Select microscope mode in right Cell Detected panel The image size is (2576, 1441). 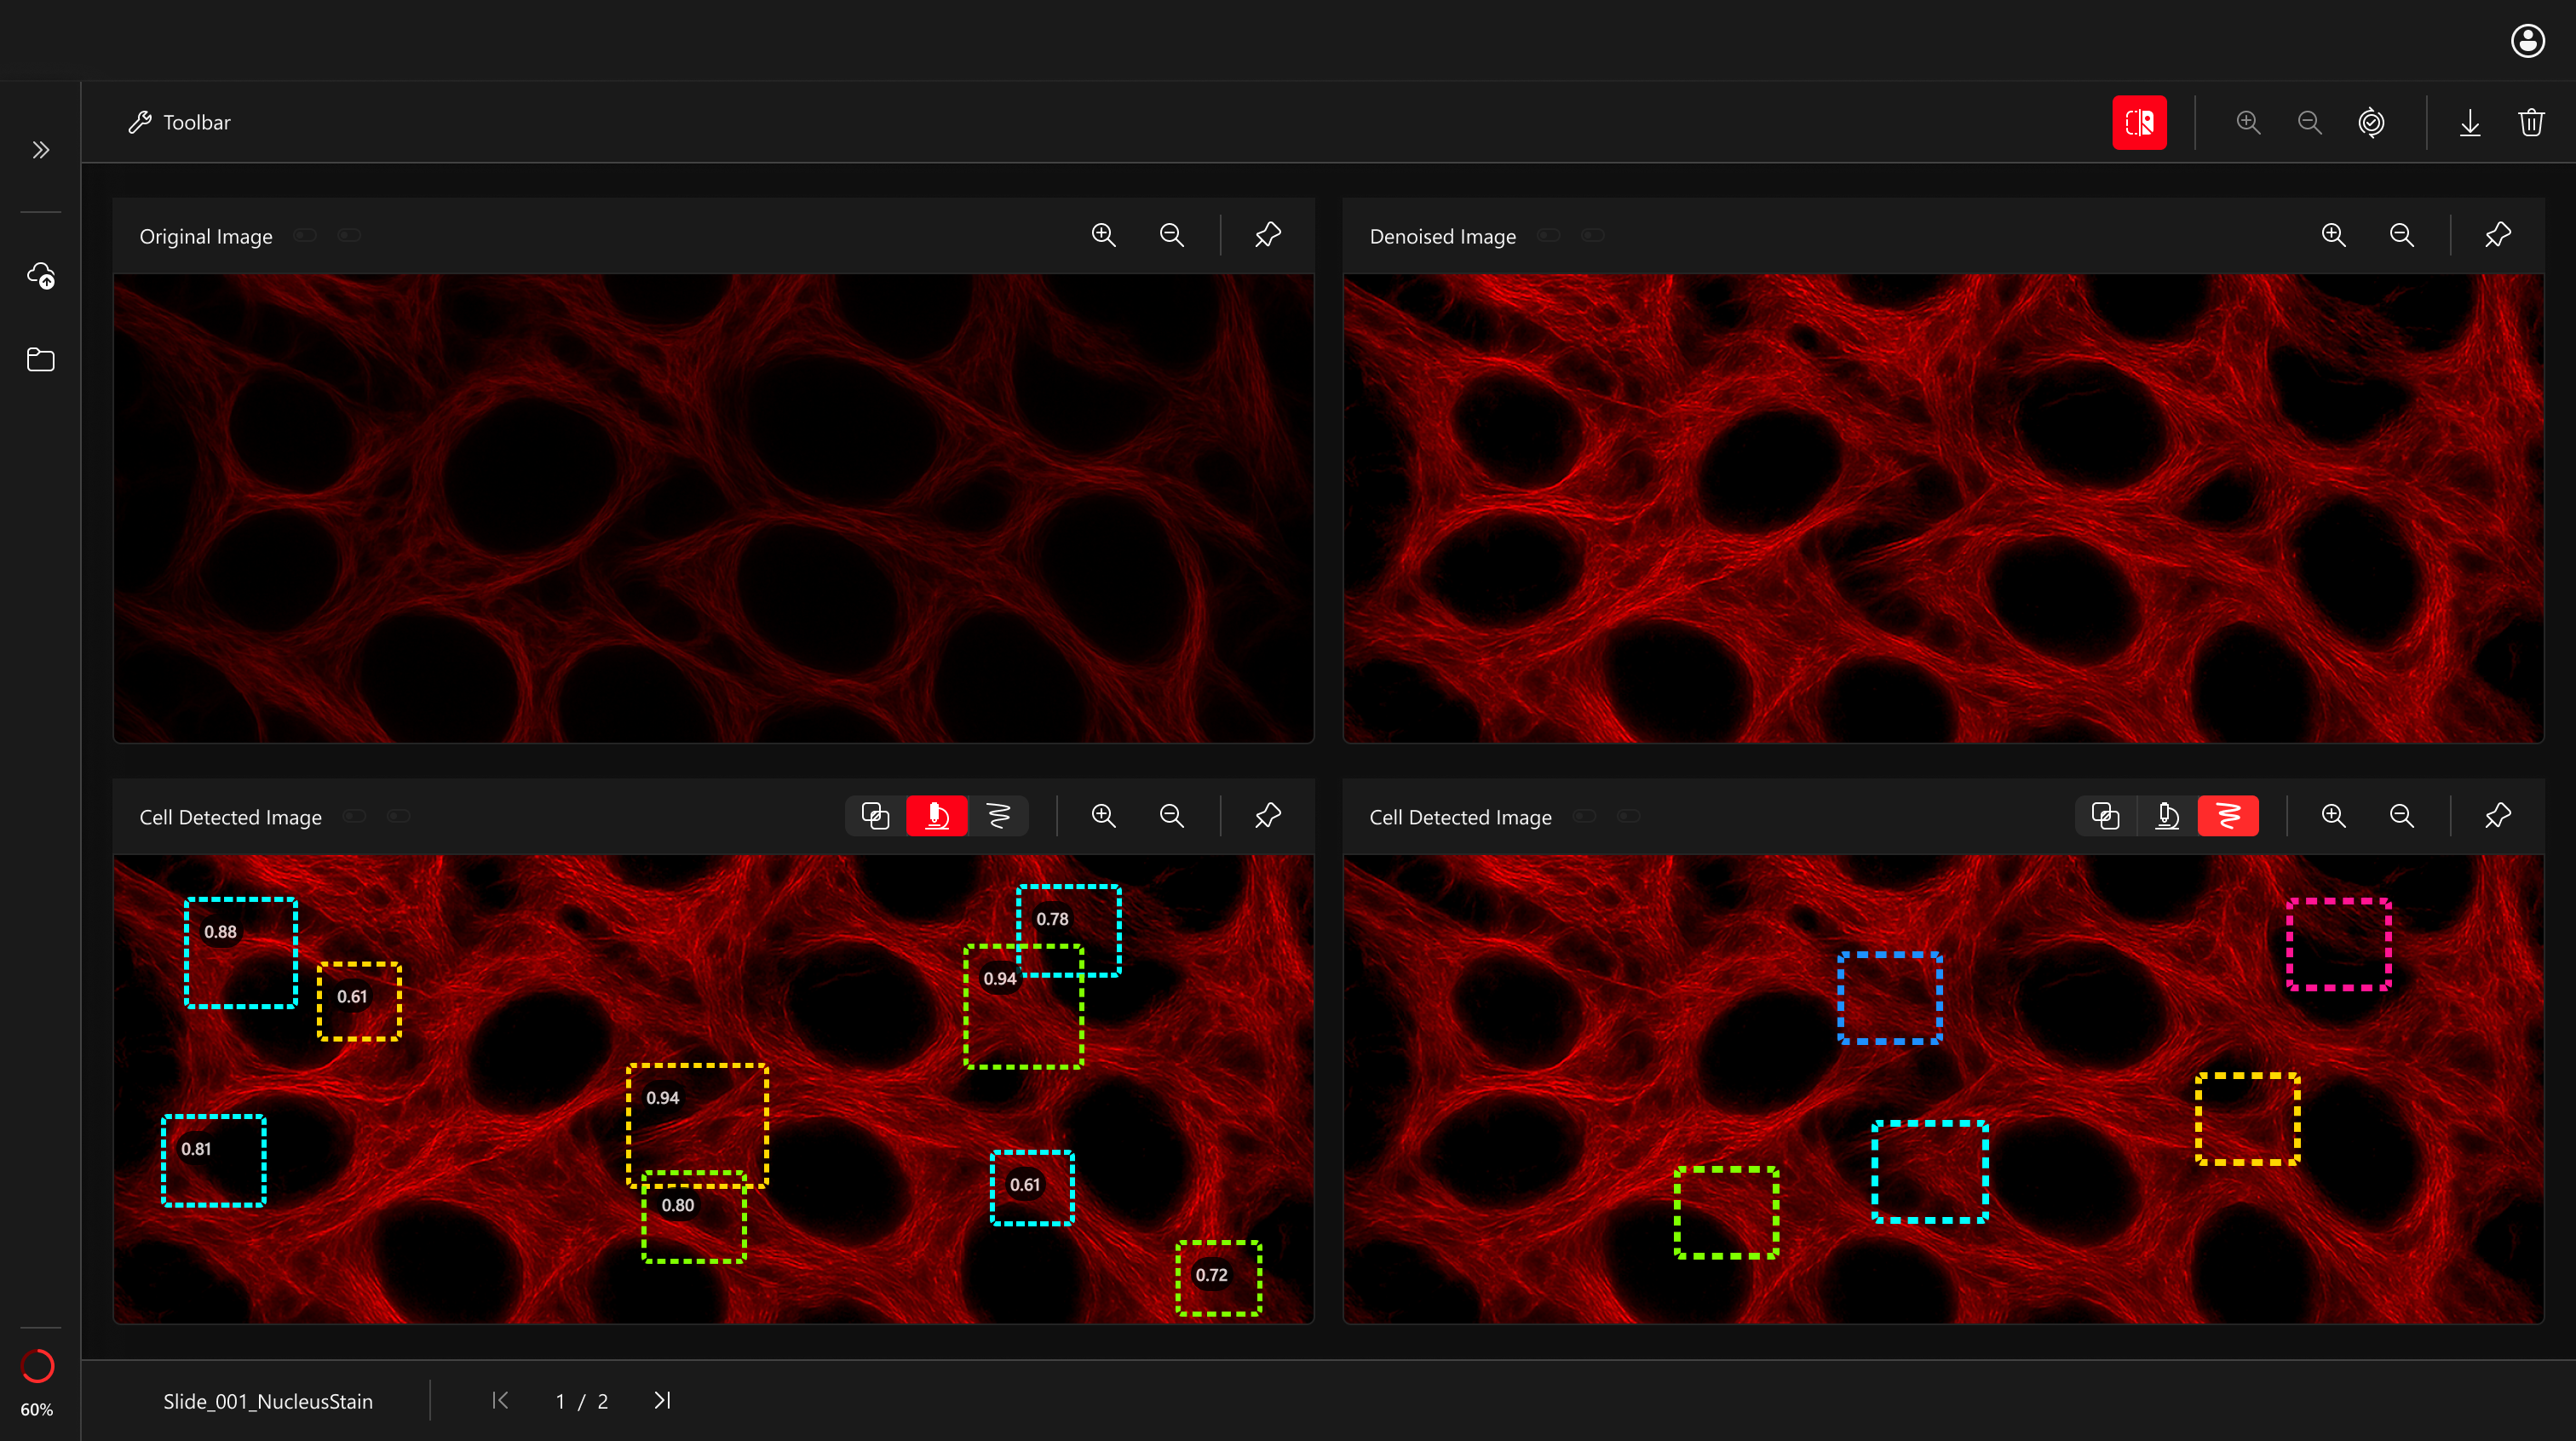tap(2166, 816)
